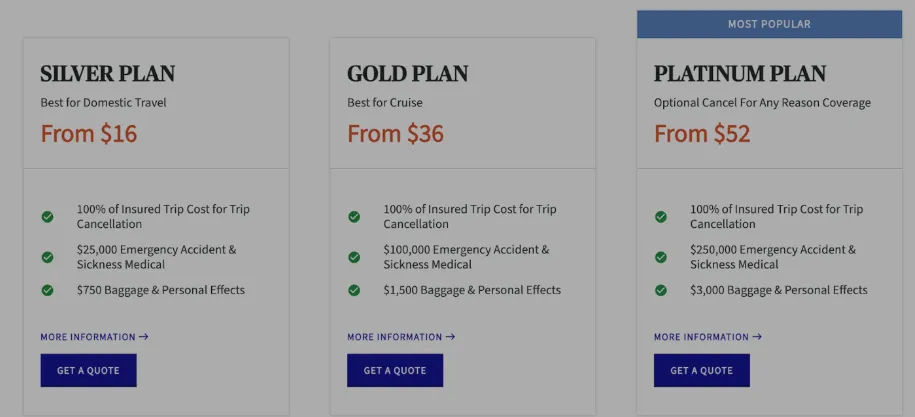Click Platinum Plan trip cancellation checkmark icon
Viewport: 915px width, 417px height.
click(661, 217)
